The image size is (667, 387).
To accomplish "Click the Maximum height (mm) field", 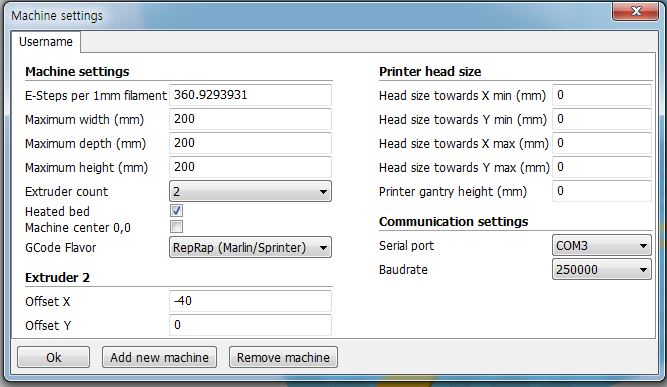I will (x=250, y=167).
